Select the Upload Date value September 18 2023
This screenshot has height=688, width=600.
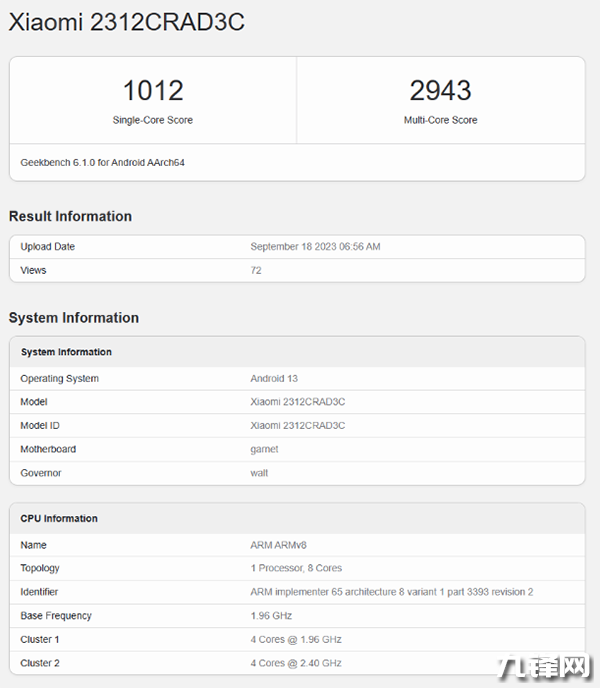point(315,247)
